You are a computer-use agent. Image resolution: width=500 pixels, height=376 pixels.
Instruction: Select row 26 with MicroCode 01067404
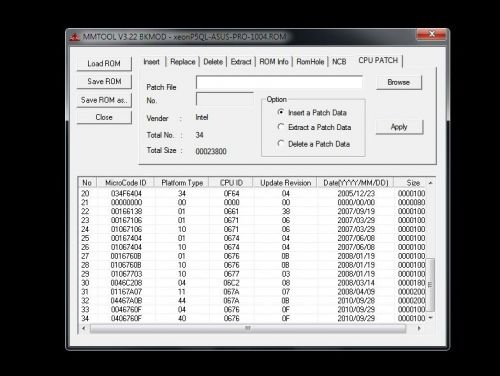click(x=253, y=247)
